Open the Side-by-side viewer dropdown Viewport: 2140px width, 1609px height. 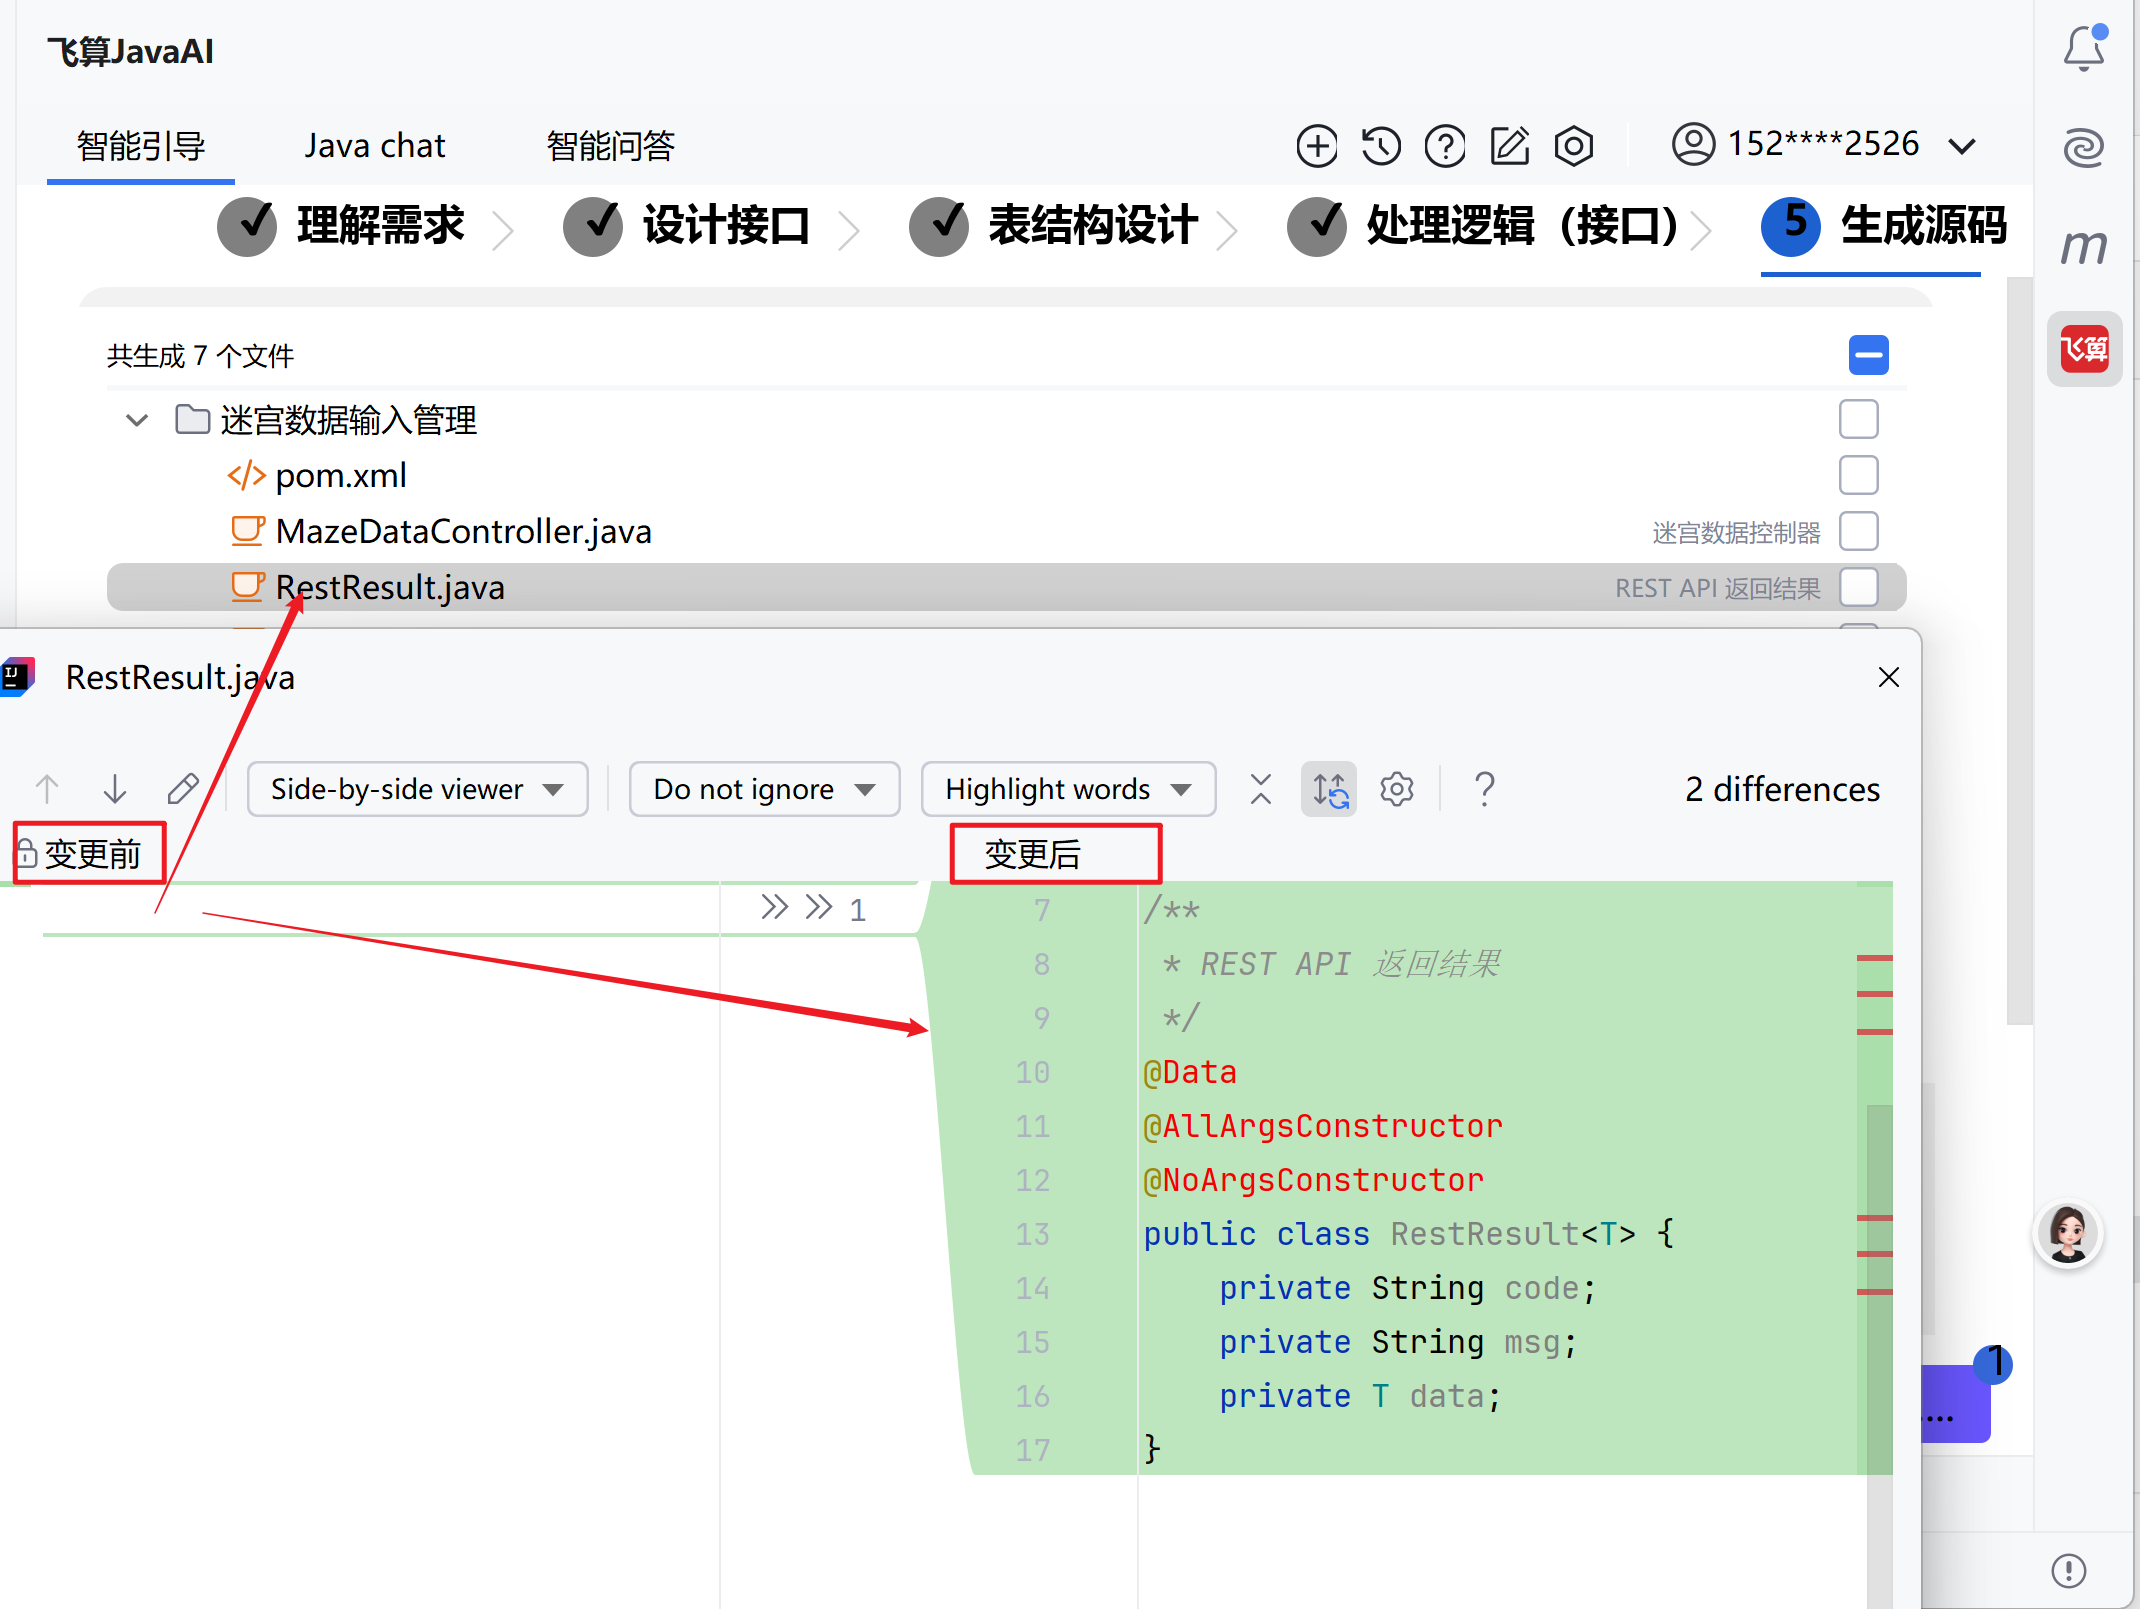[417, 789]
